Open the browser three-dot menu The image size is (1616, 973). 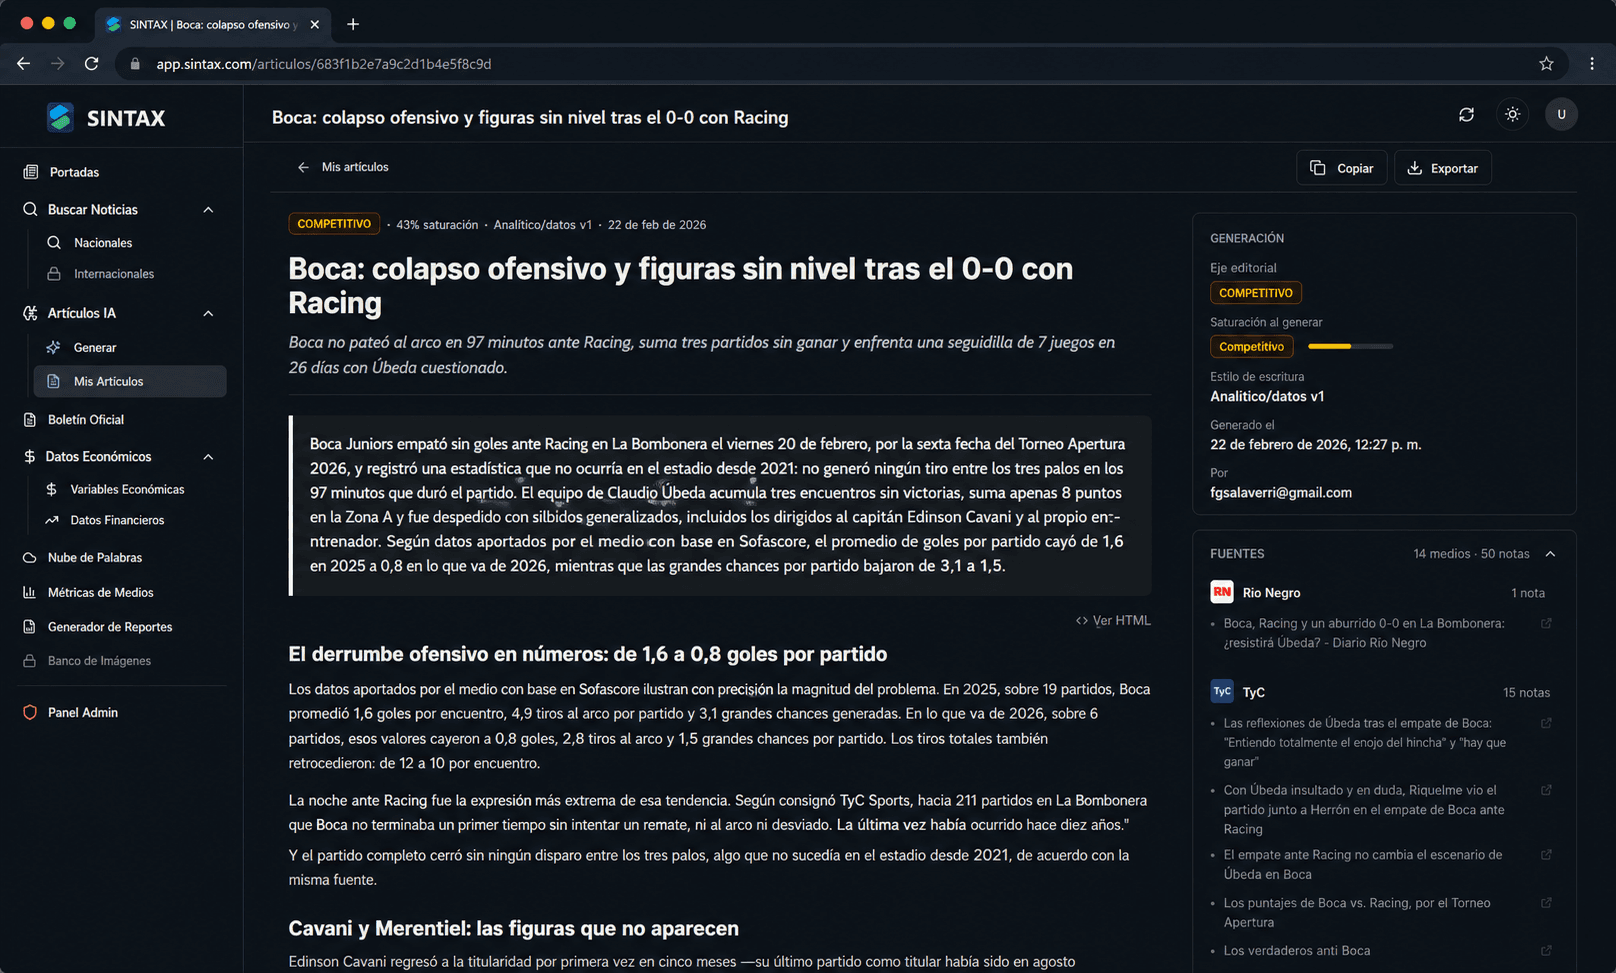[x=1592, y=64]
